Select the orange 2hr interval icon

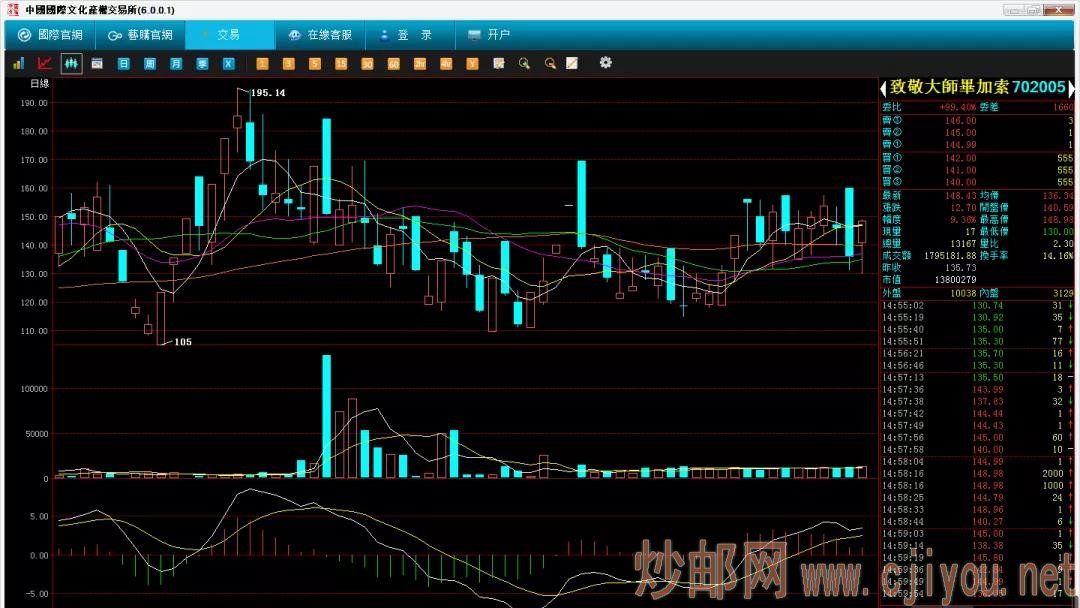[419, 63]
